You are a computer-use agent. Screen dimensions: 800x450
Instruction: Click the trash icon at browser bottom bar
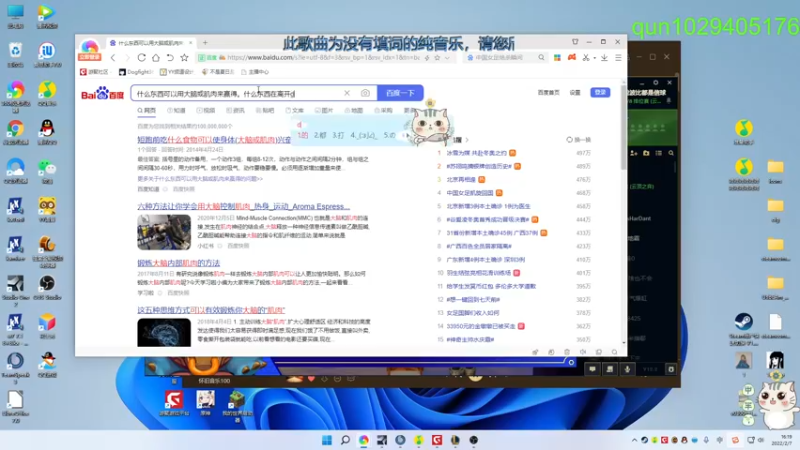tap(567, 352)
